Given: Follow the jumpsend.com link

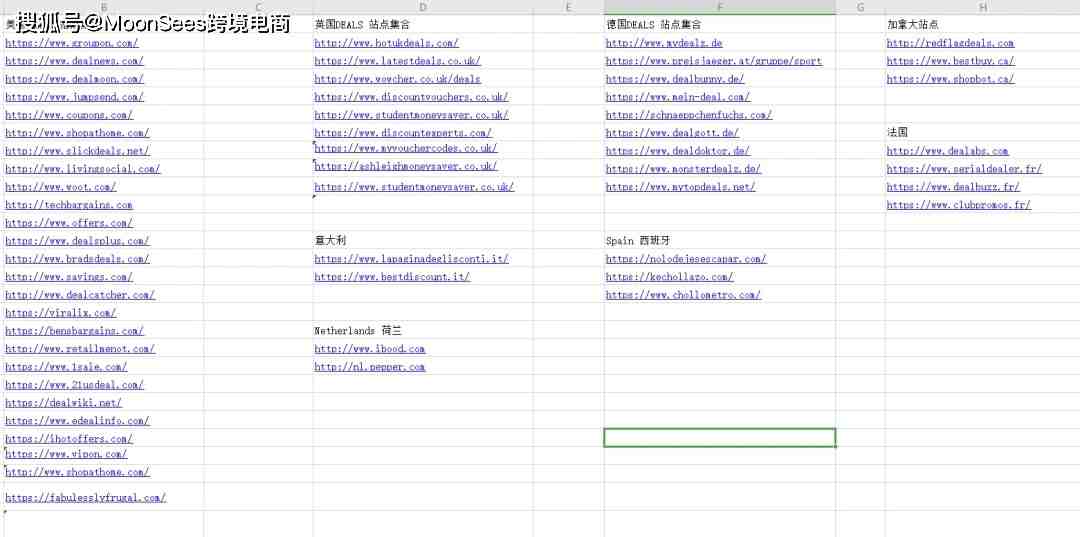Looking at the screenshot, I should click(74, 97).
